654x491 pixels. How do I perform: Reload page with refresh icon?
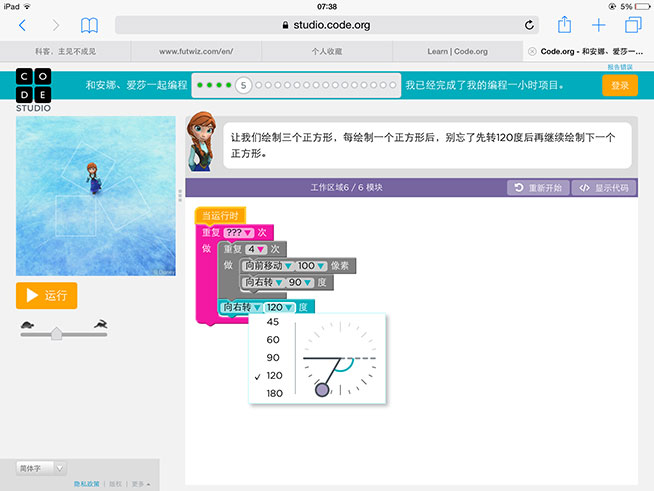pos(529,25)
